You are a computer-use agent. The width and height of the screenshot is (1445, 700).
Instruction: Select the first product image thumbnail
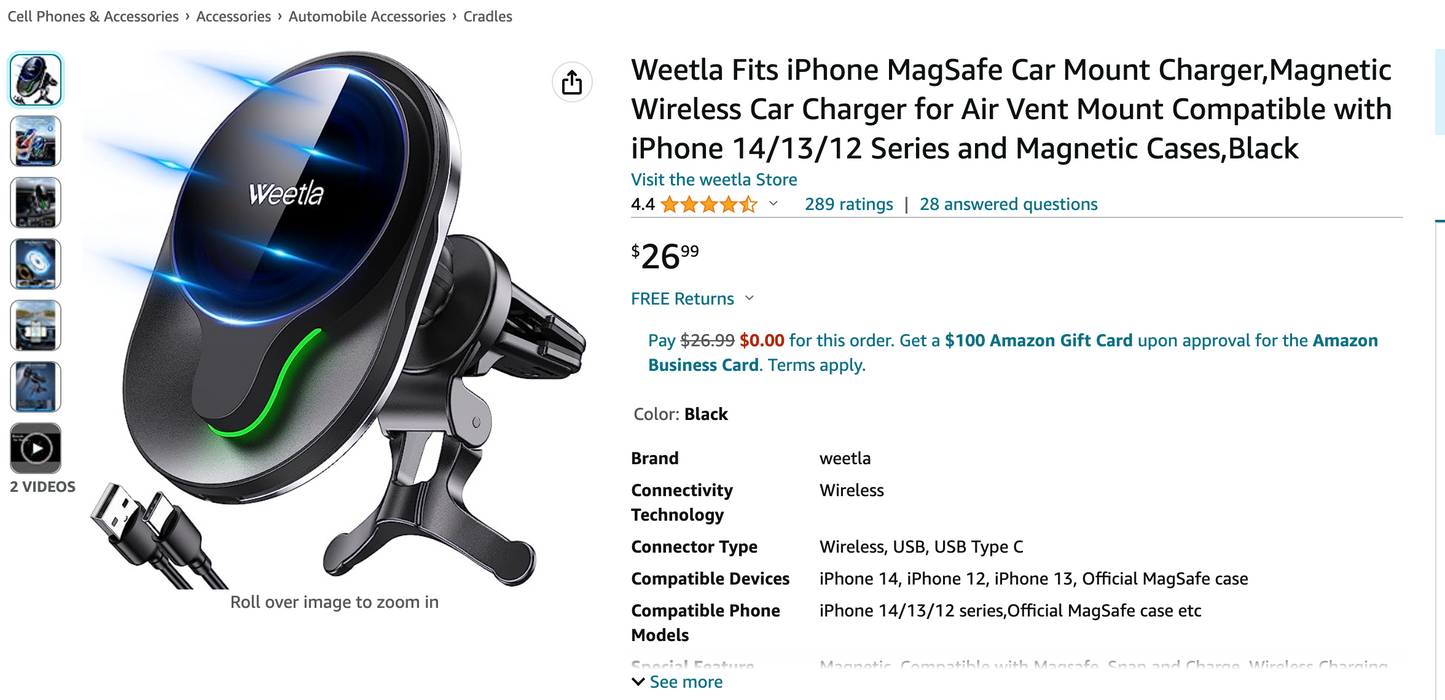(x=36, y=80)
